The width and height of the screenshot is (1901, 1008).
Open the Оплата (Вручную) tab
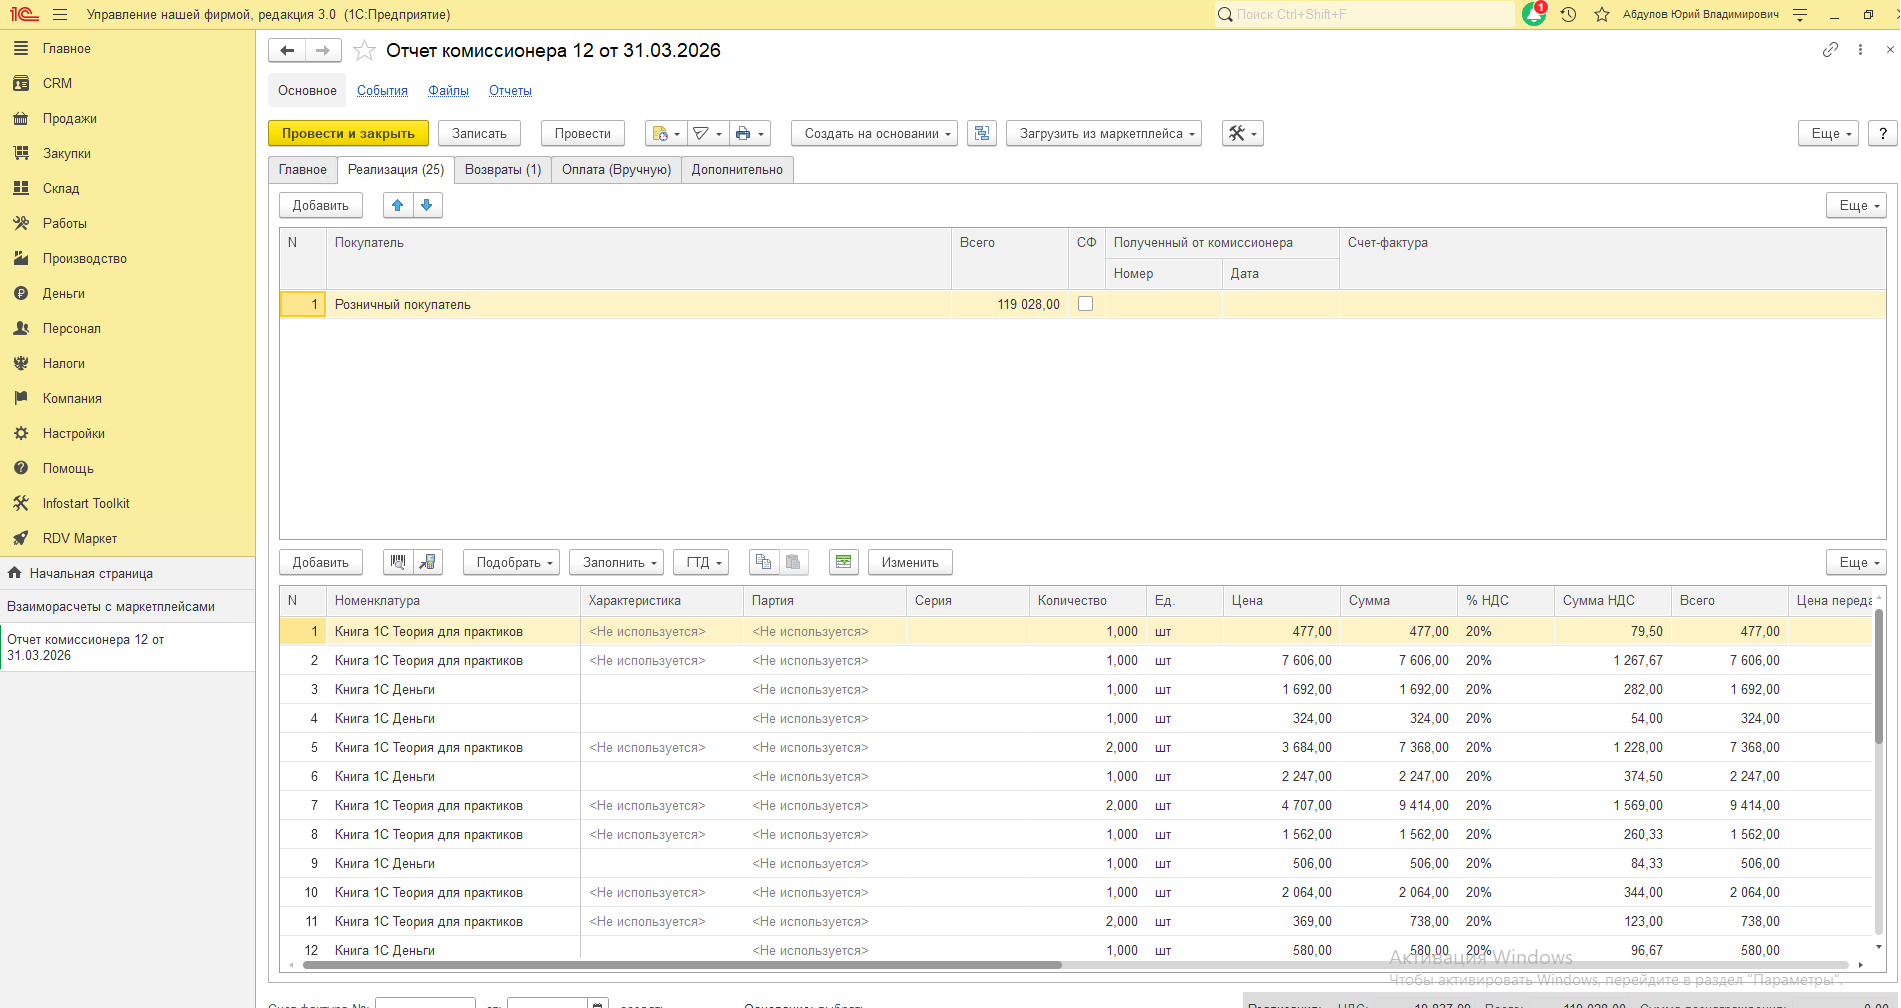coord(616,170)
